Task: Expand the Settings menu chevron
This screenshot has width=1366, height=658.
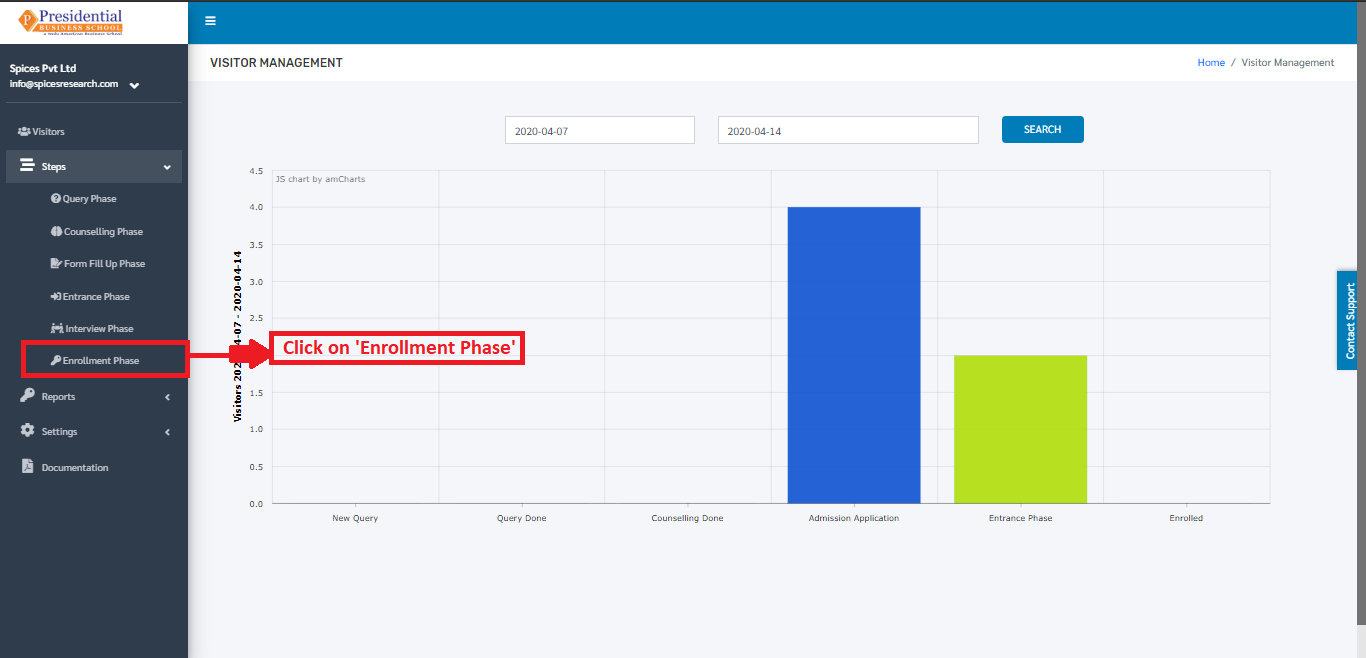Action: click(167, 432)
